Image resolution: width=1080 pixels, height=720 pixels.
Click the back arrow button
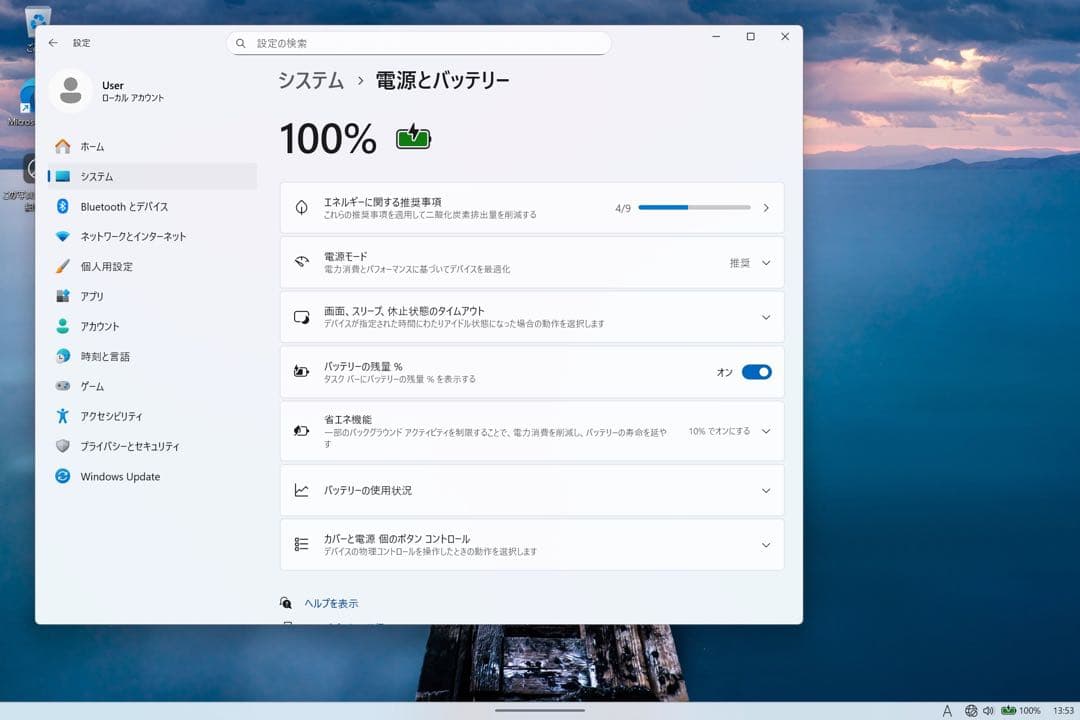[53, 43]
